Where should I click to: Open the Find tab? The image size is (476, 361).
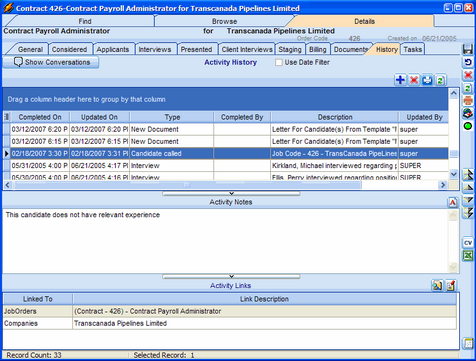pos(85,21)
